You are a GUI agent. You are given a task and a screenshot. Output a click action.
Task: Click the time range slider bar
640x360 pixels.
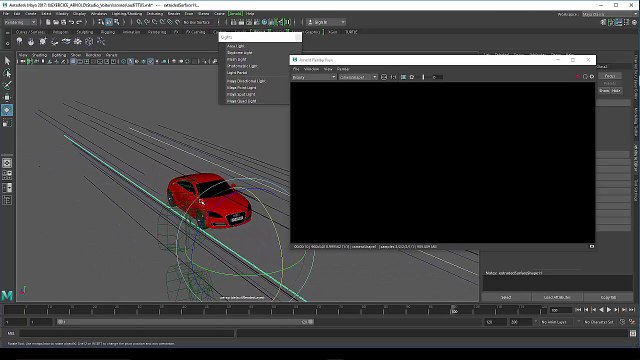coord(186,322)
